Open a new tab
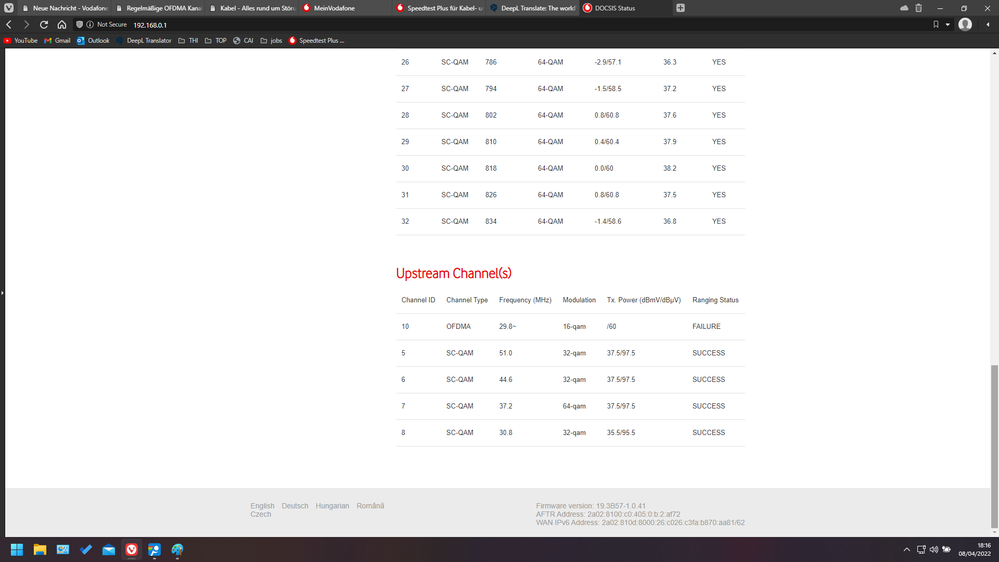 click(680, 8)
